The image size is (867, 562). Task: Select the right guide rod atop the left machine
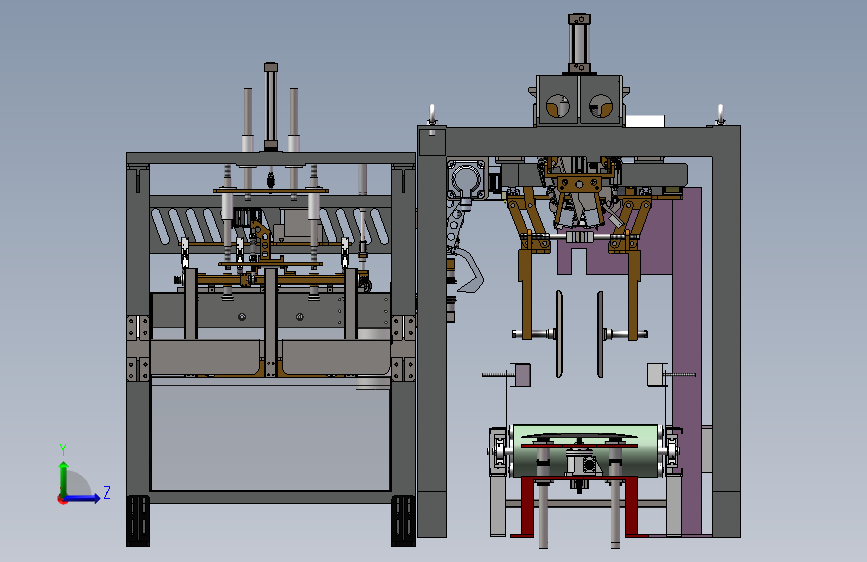point(294,119)
